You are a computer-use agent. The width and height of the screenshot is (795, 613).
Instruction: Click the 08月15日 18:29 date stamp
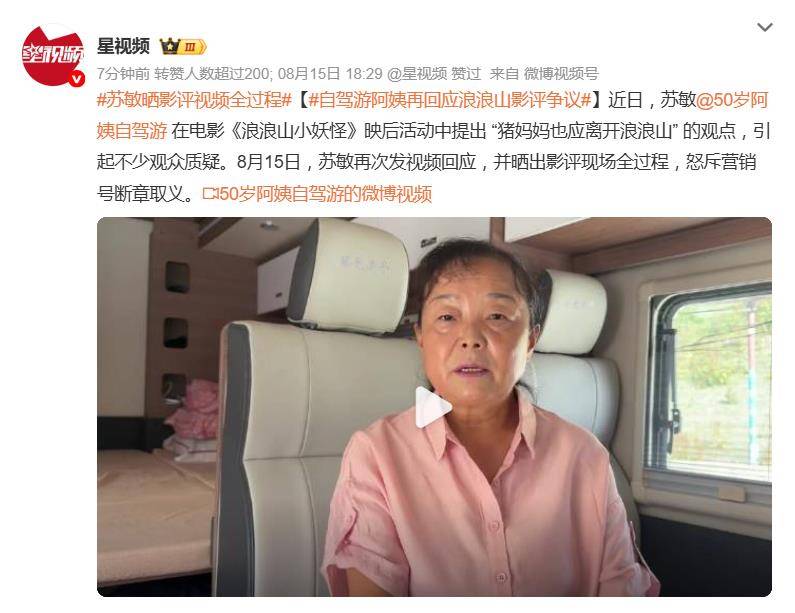click(x=330, y=74)
